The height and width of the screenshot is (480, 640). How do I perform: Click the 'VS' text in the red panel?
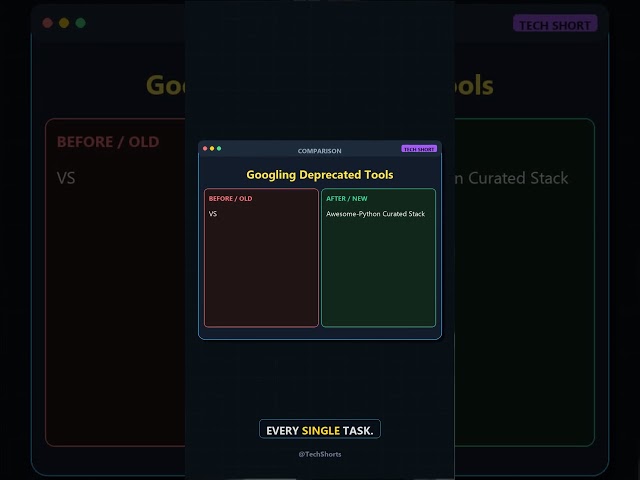(213, 214)
